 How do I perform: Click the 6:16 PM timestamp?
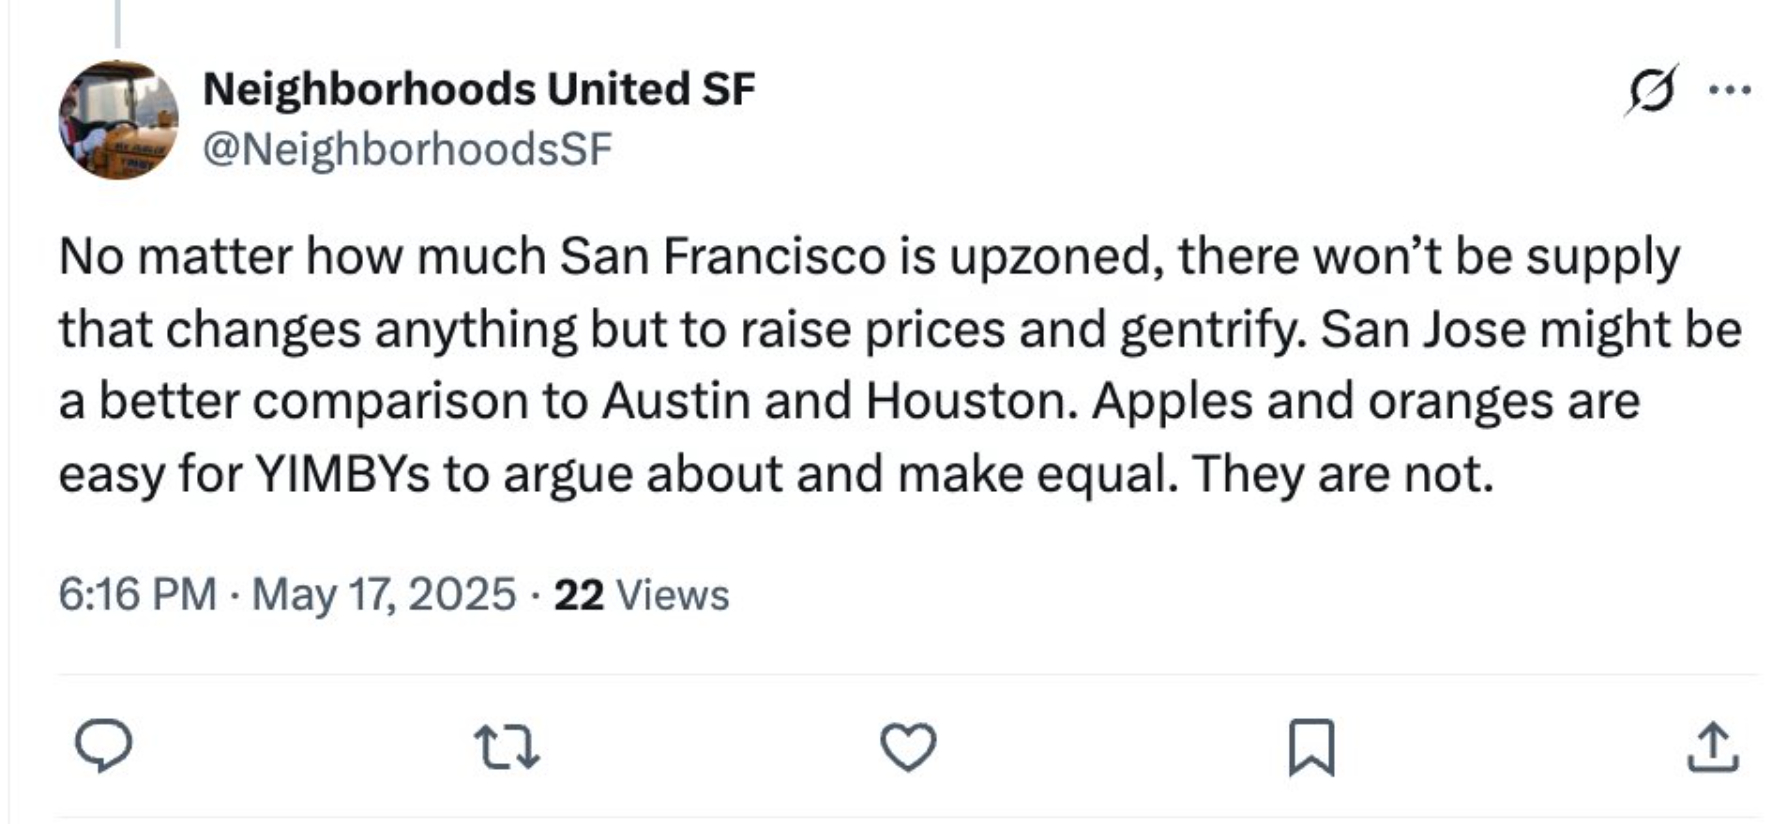137,594
